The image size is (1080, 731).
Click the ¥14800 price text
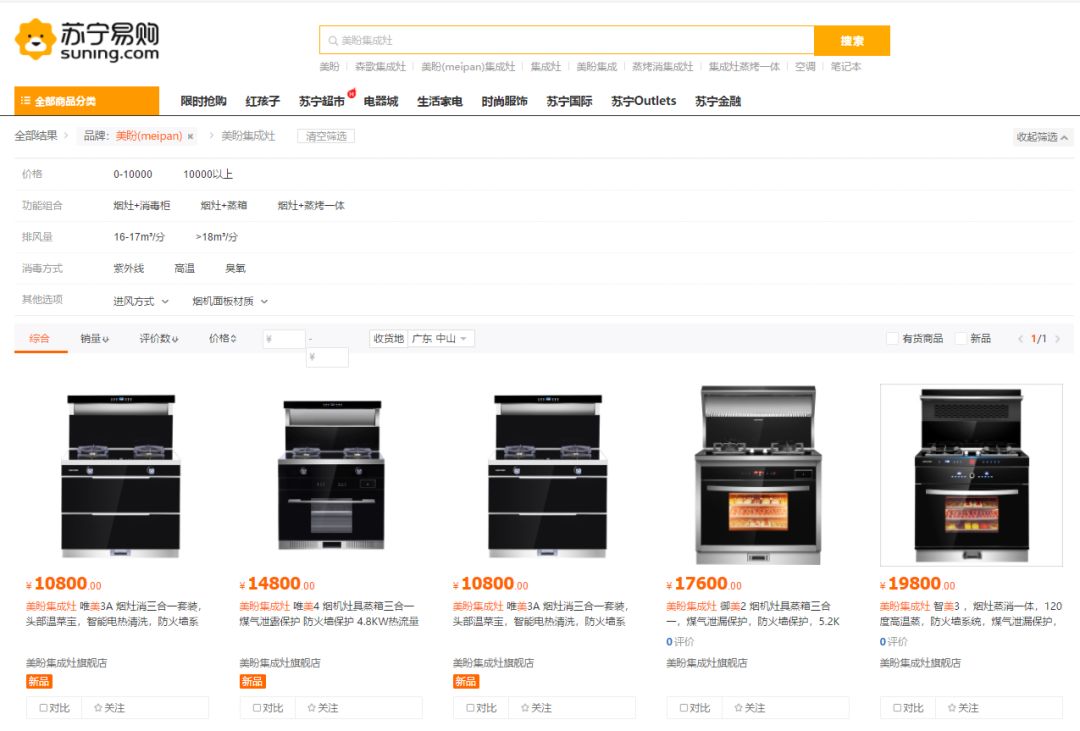[x=277, y=584]
